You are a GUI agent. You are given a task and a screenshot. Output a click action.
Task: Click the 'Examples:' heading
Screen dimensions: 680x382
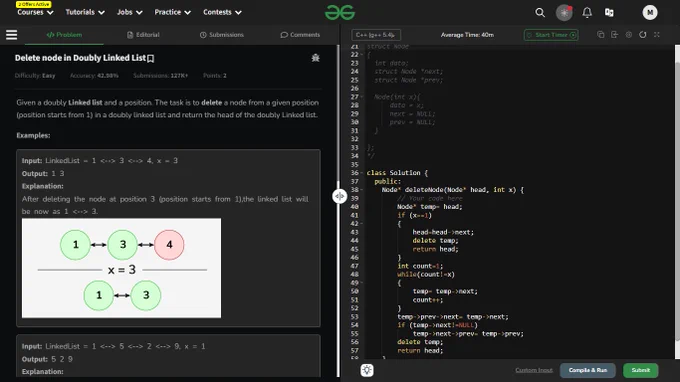pyautogui.click(x=33, y=135)
